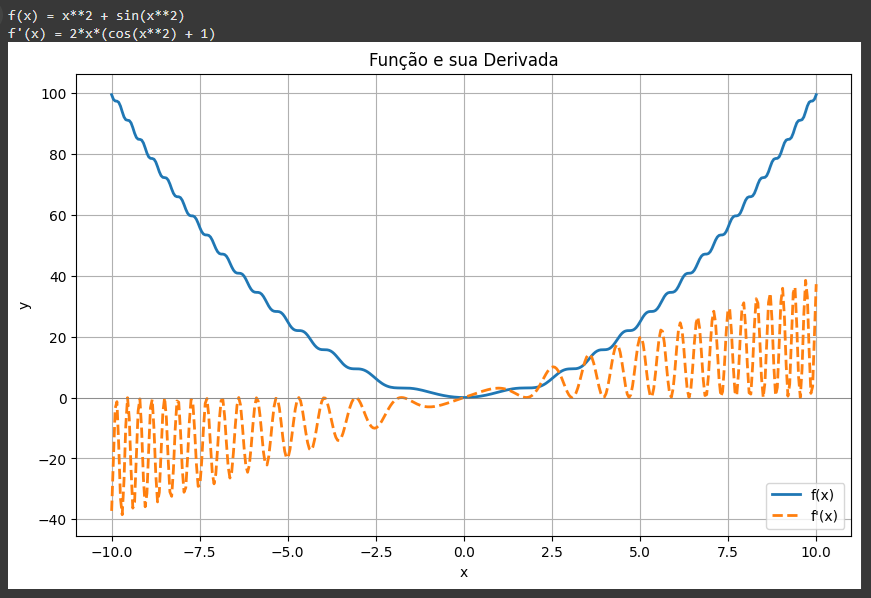Click the plot title "Função e sua Derivada"

463,61
